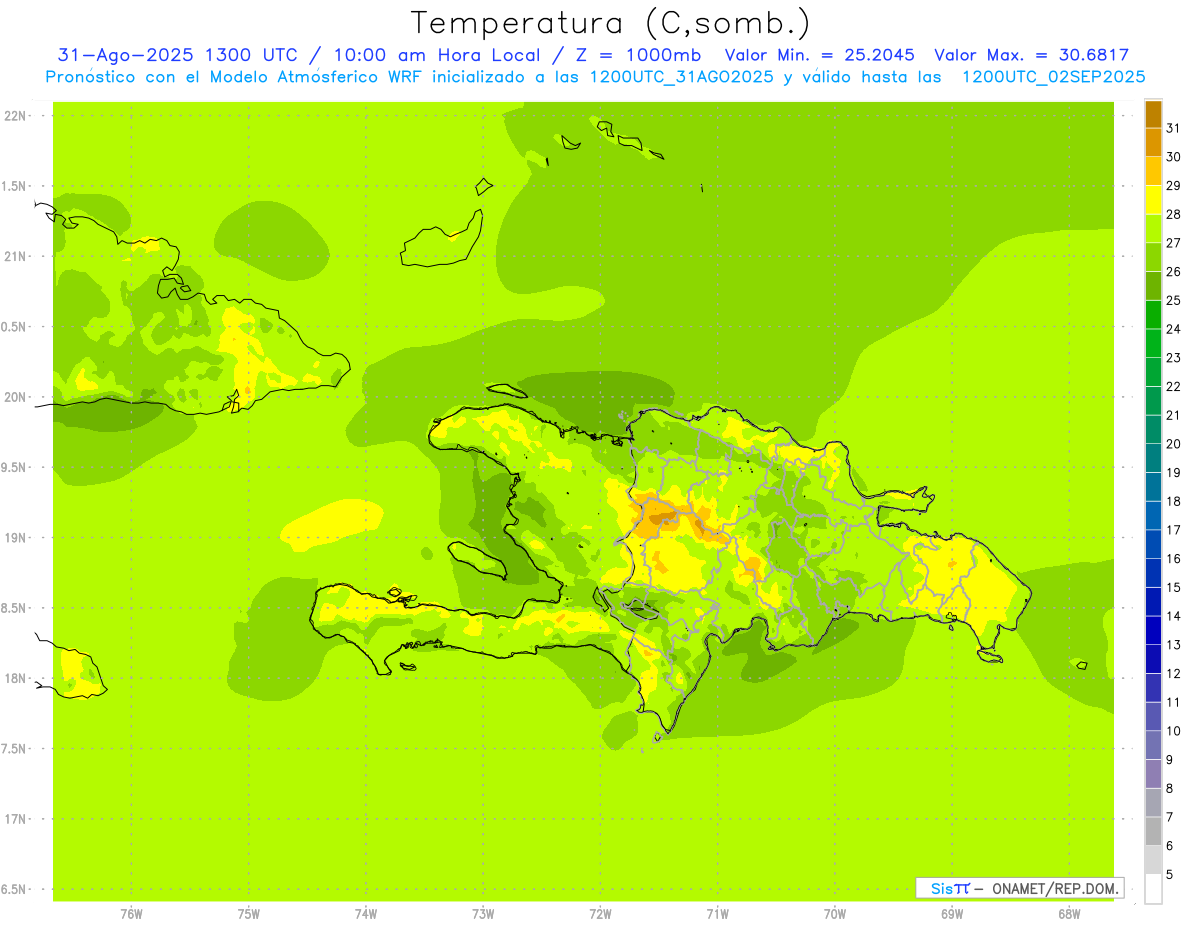Select the '31-Ago-2025 1300 UTC' date text
The width and height of the screenshot is (1200, 927).
[x=178, y=55]
